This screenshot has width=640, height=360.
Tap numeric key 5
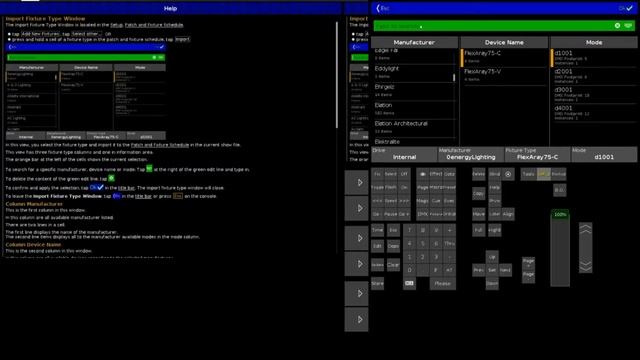[x=423, y=244]
